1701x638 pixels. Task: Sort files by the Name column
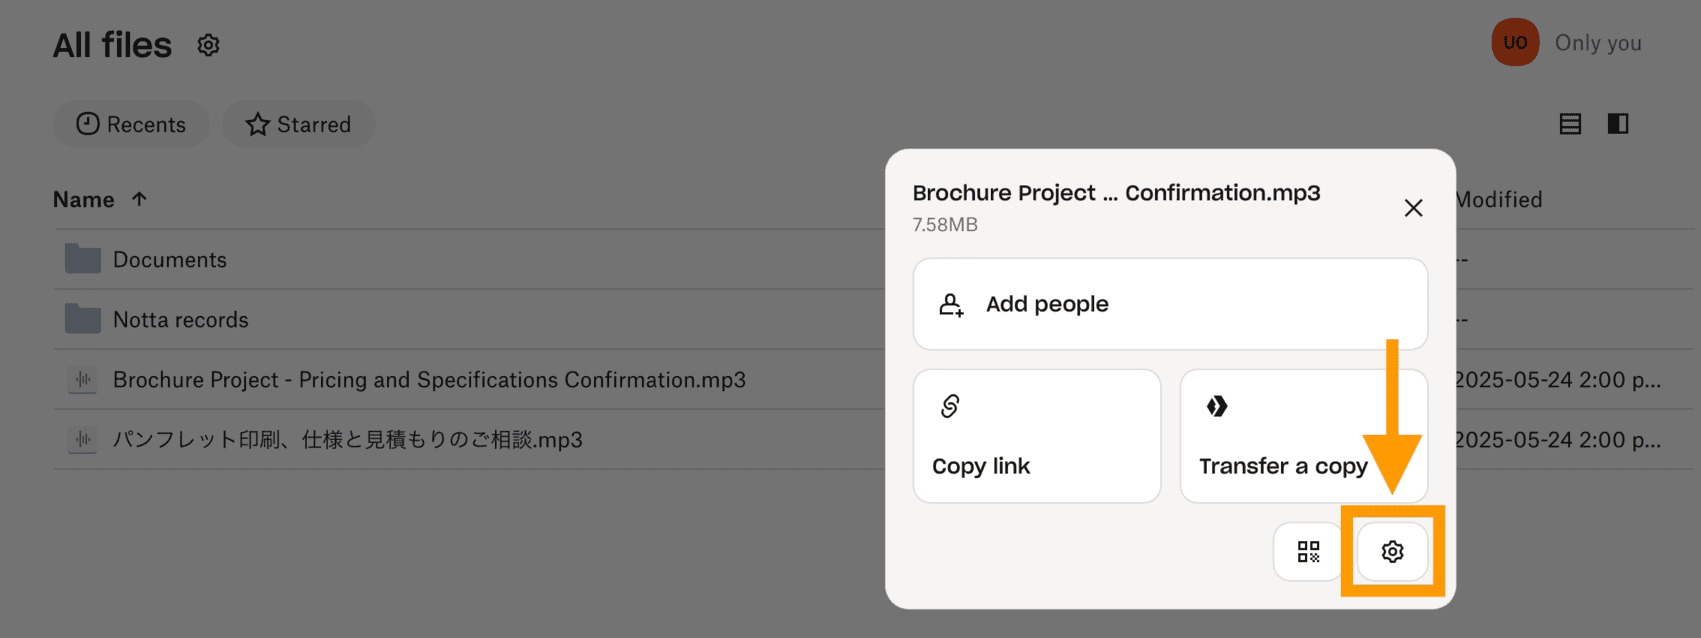coord(100,200)
